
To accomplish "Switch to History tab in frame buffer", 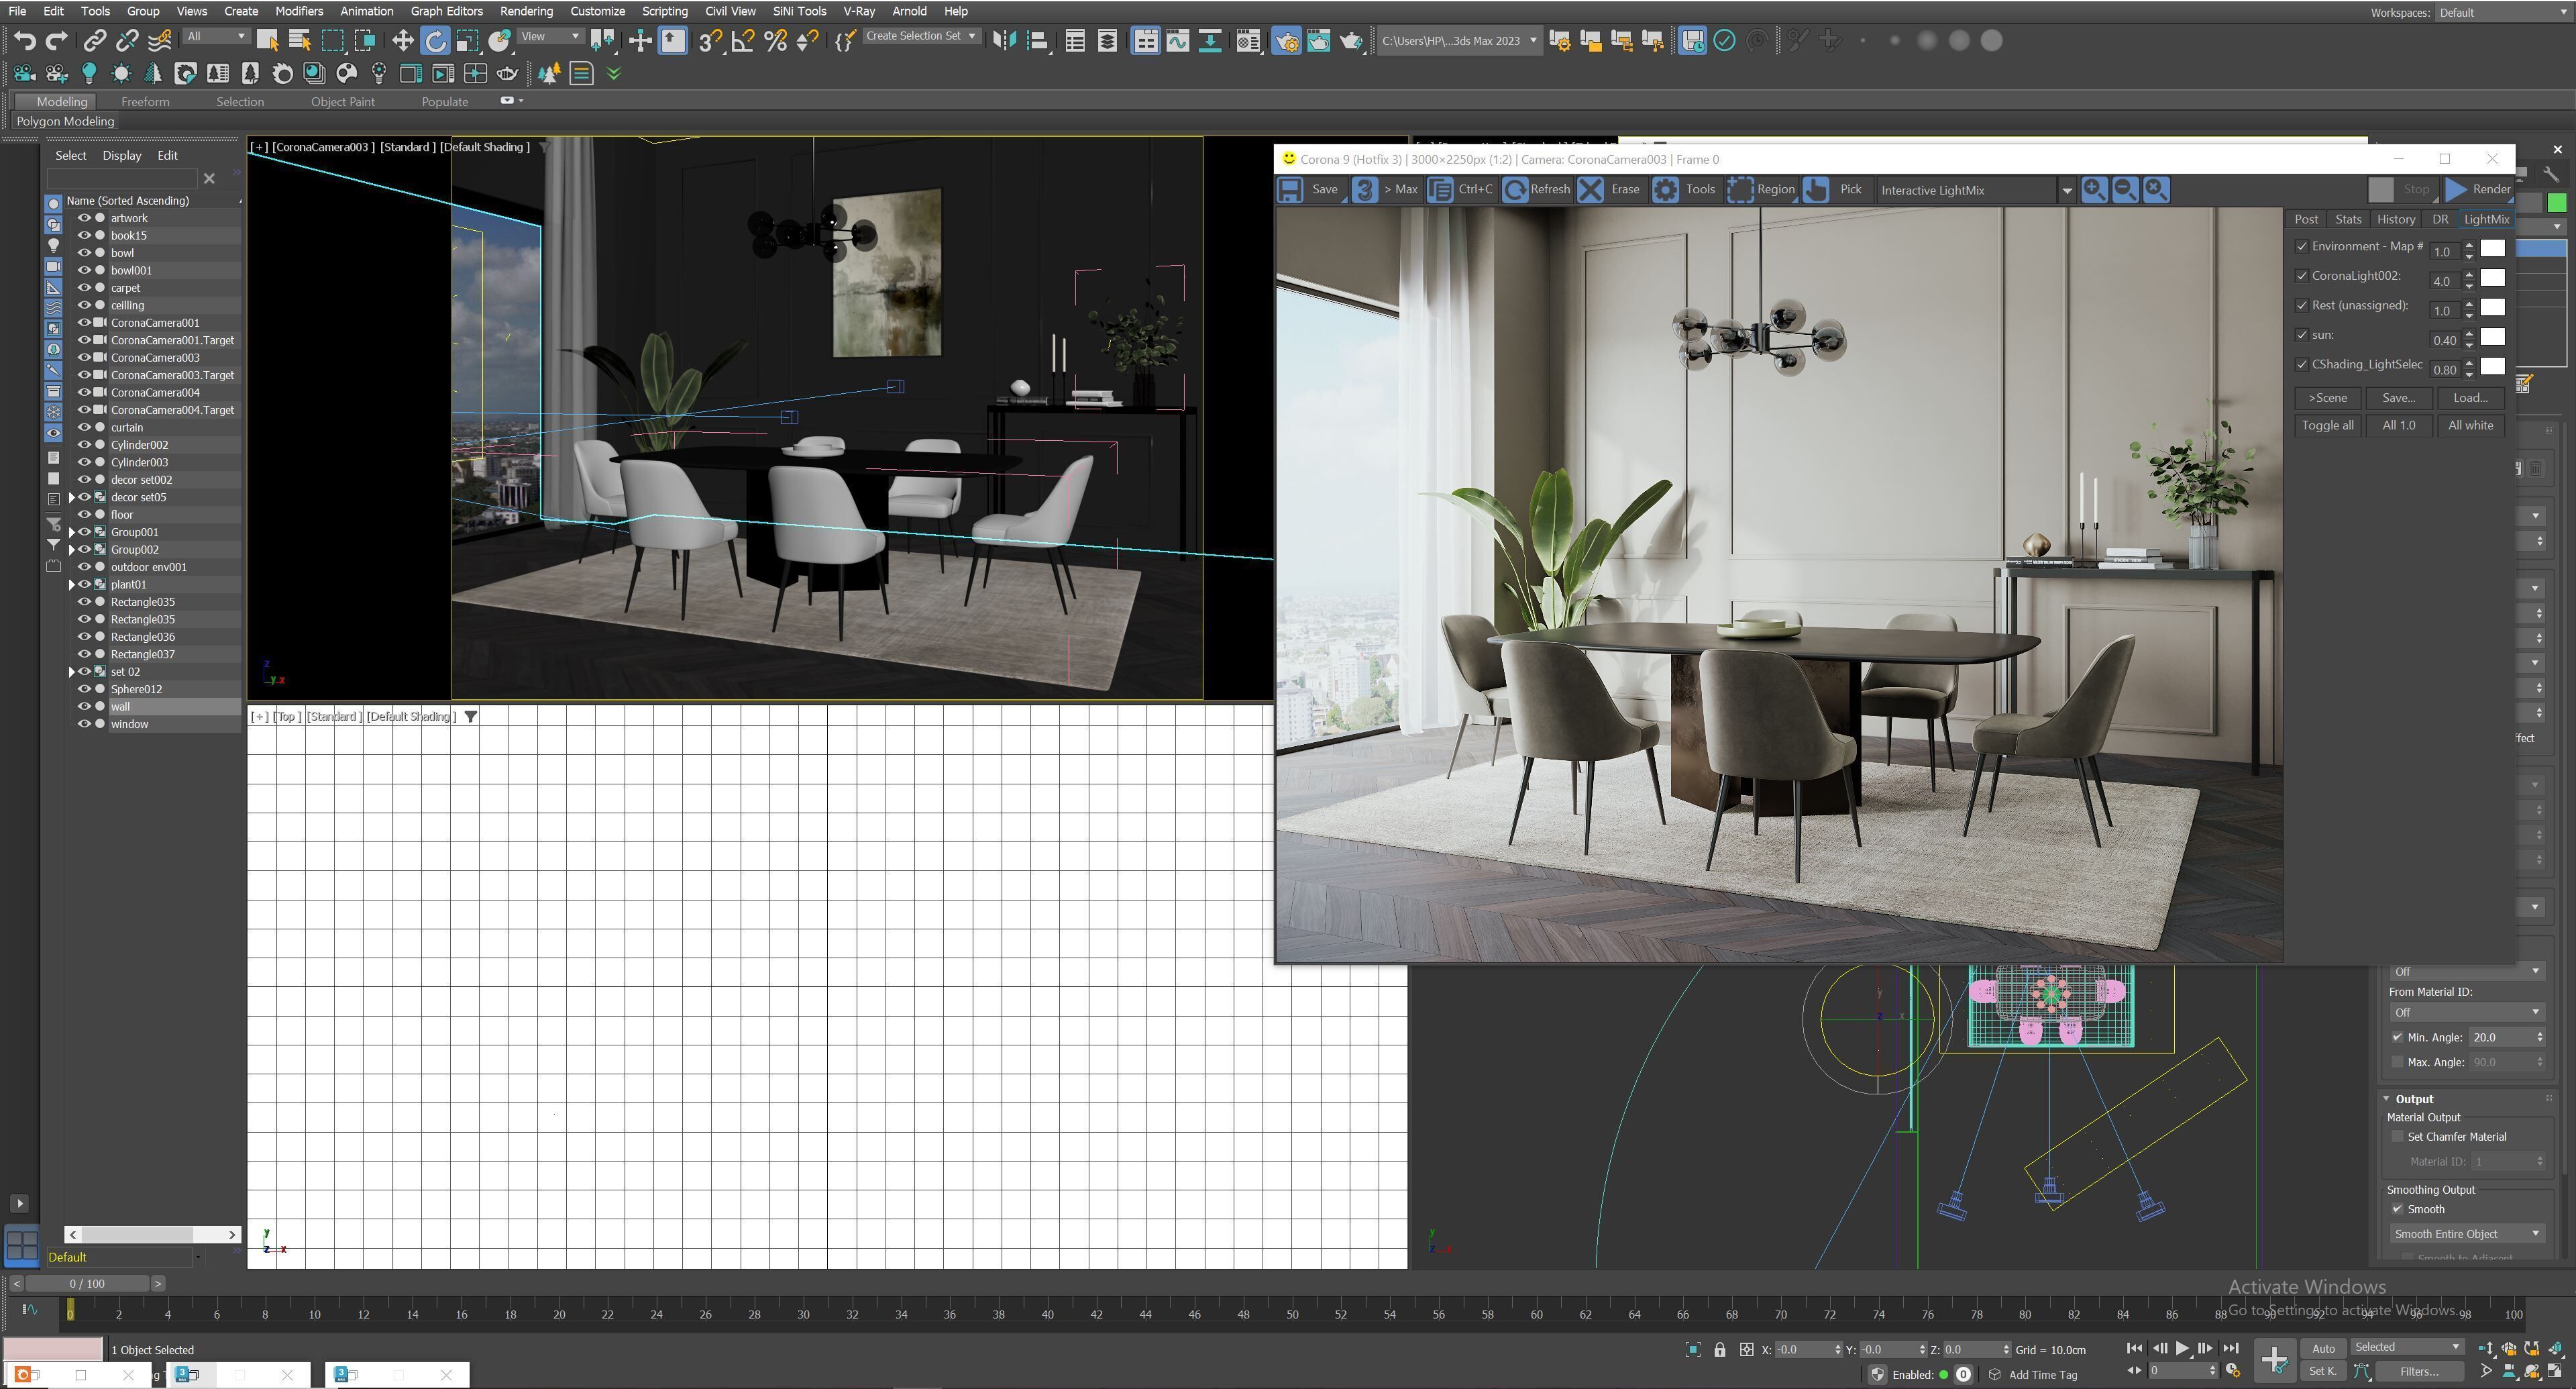I will click(2395, 219).
